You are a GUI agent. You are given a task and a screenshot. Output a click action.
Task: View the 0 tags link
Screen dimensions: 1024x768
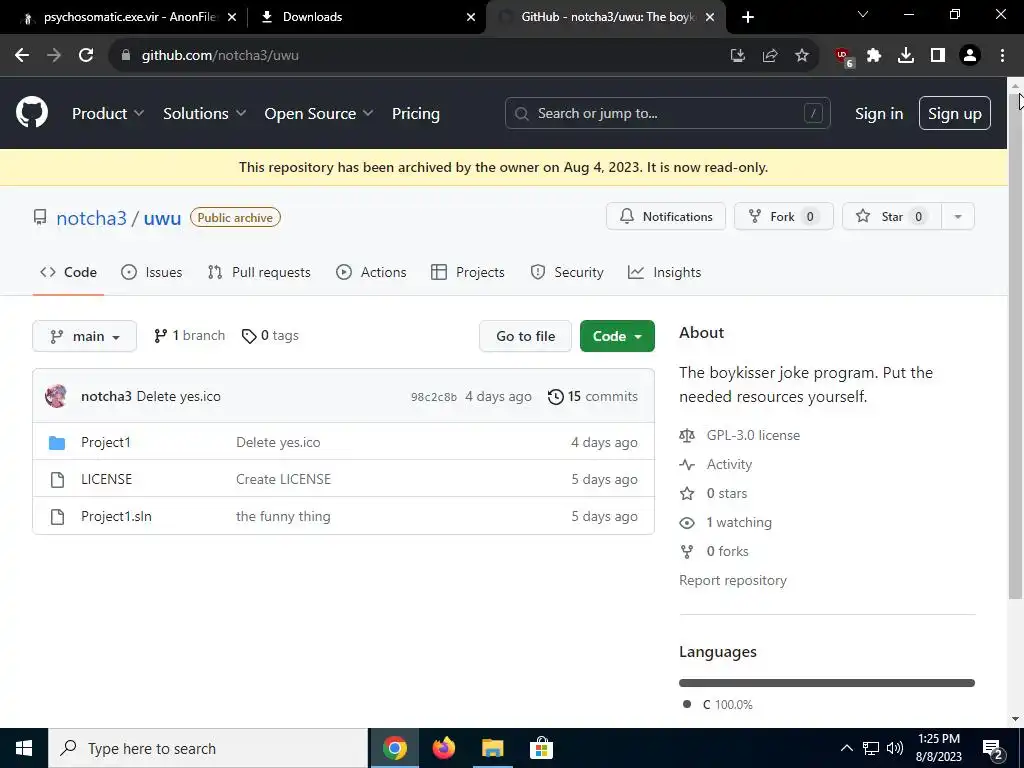pyautogui.click(x=270, y=335)
